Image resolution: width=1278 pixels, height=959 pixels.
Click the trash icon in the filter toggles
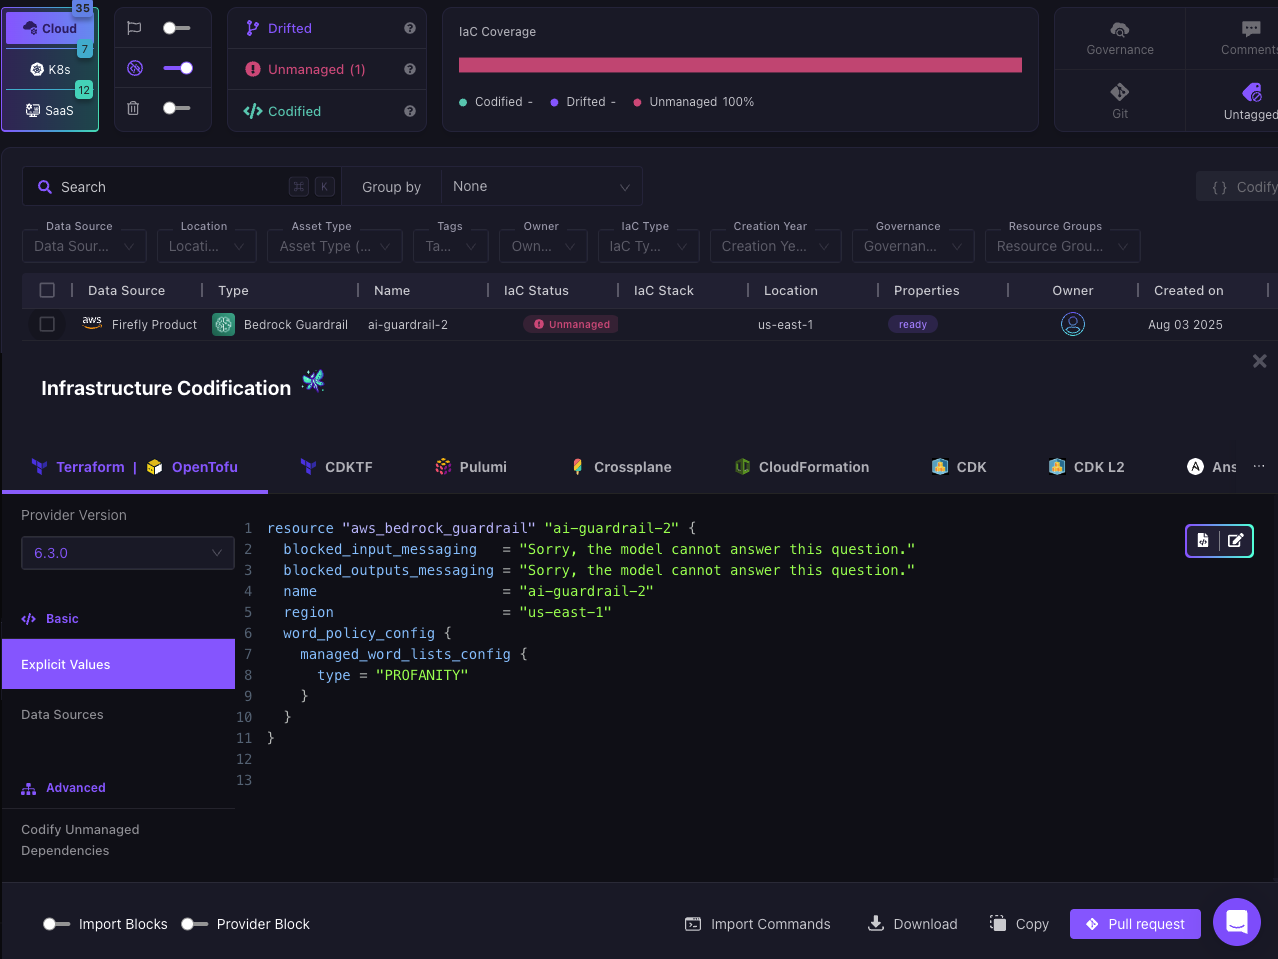[133, 108]
